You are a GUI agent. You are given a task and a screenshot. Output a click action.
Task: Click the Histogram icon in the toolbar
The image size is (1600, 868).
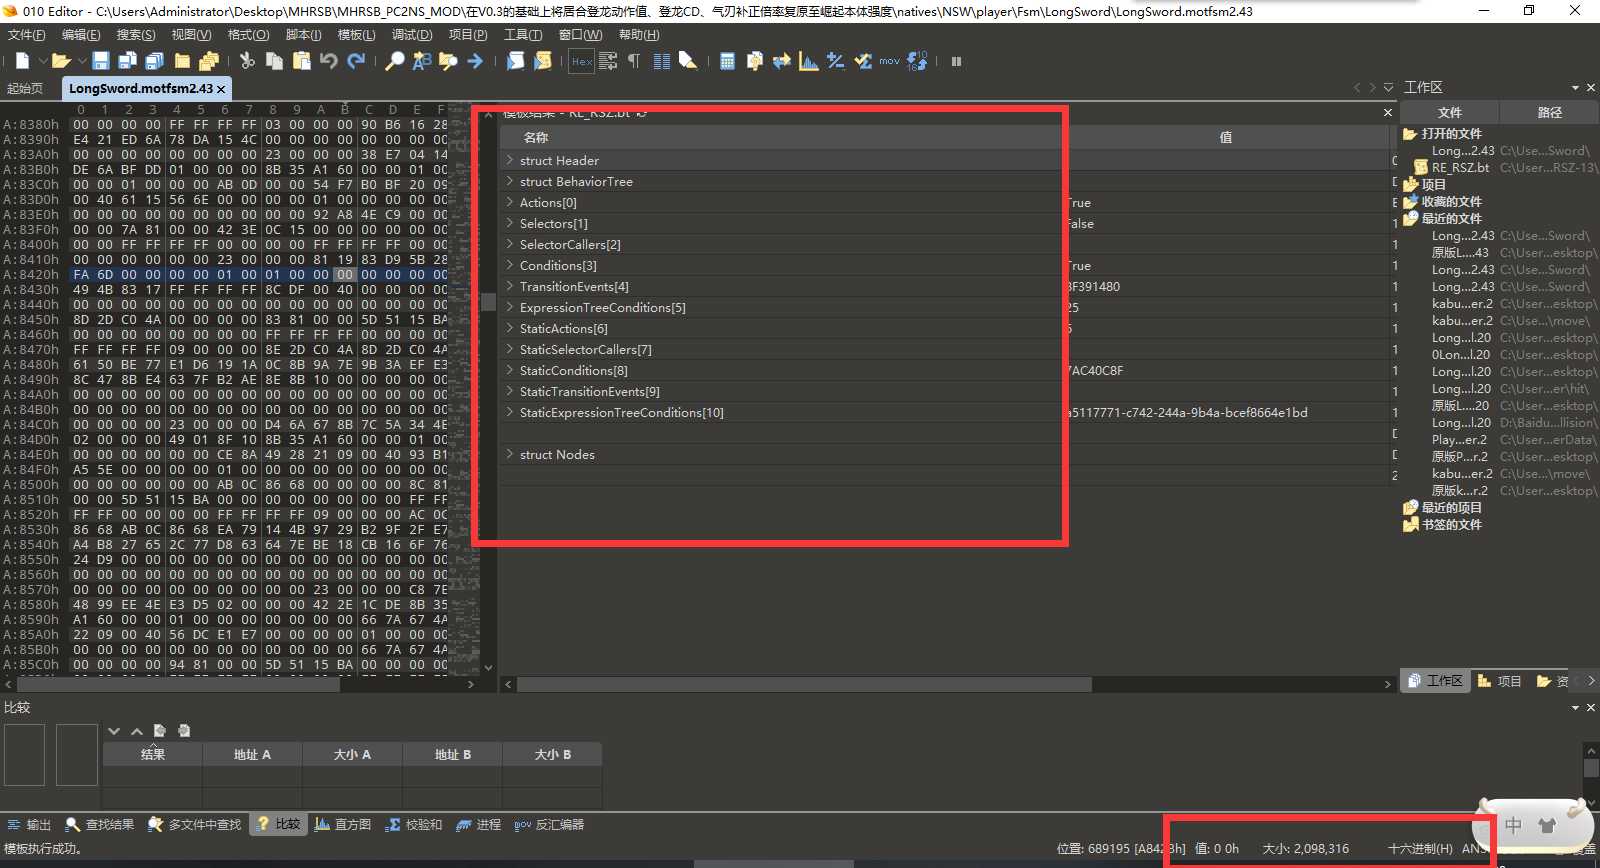[x=809, y=61]
